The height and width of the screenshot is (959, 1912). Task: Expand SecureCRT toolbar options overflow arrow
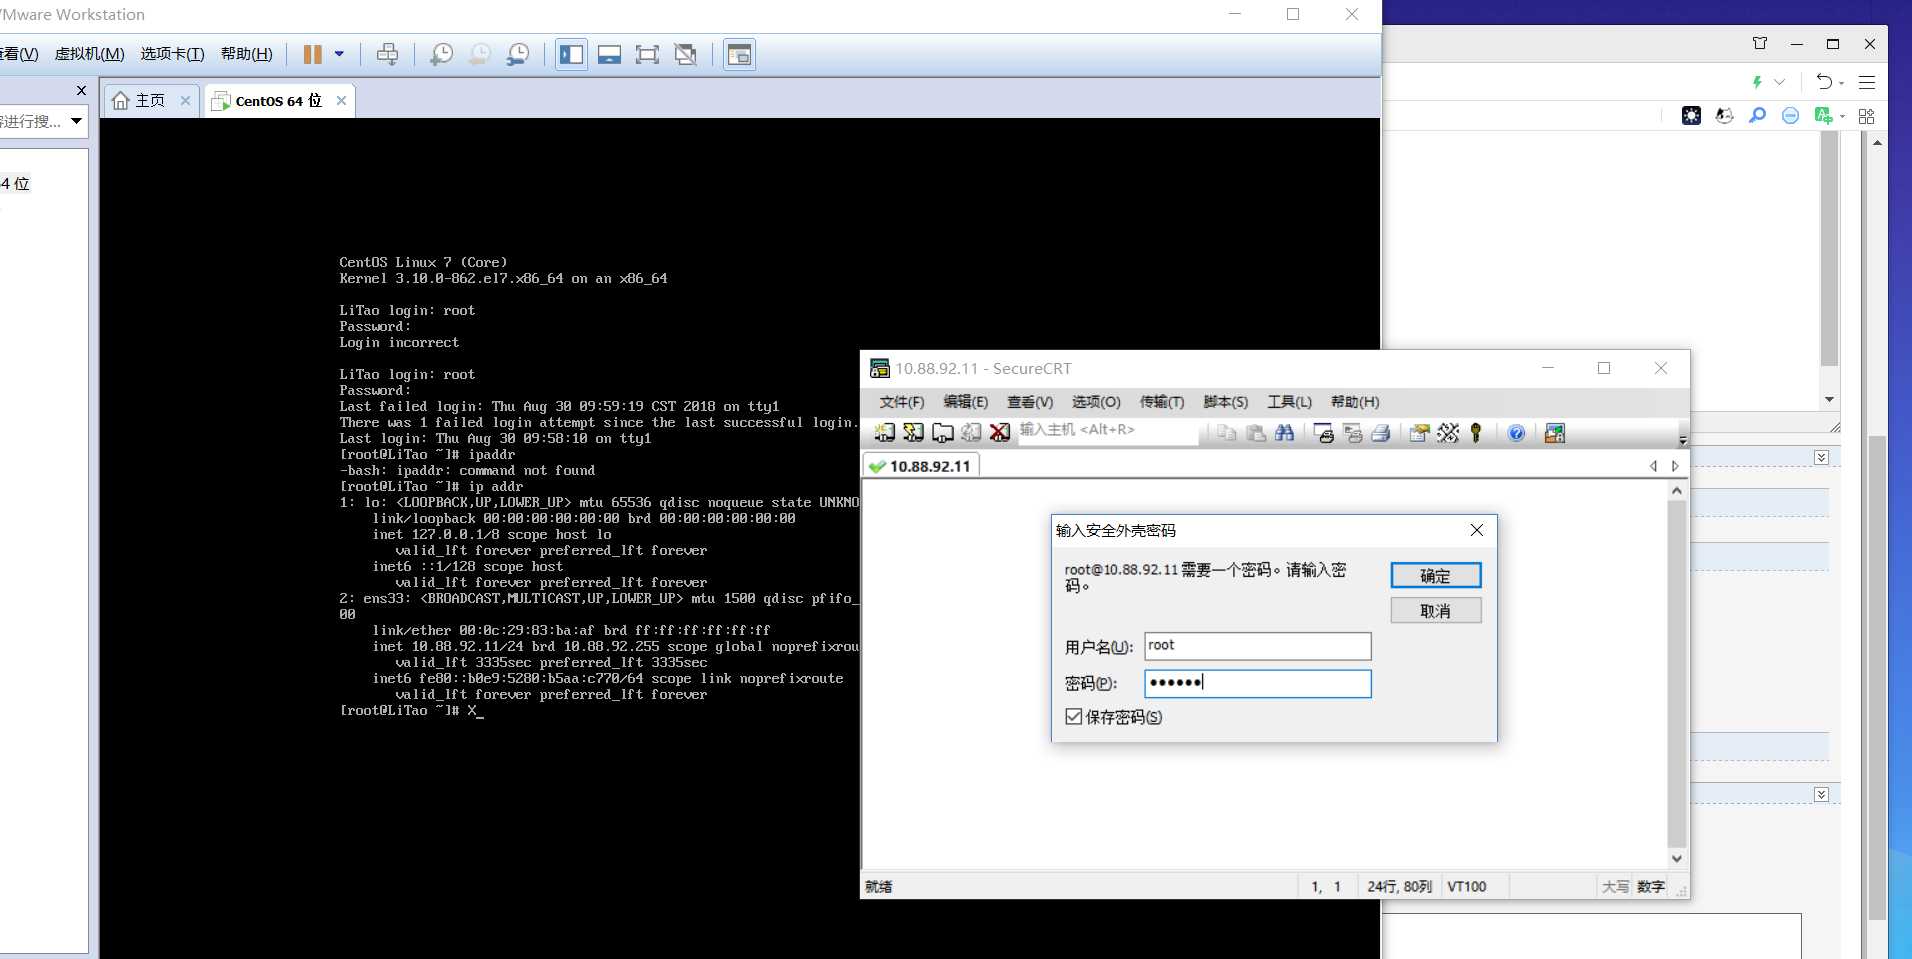point(1683,440)
